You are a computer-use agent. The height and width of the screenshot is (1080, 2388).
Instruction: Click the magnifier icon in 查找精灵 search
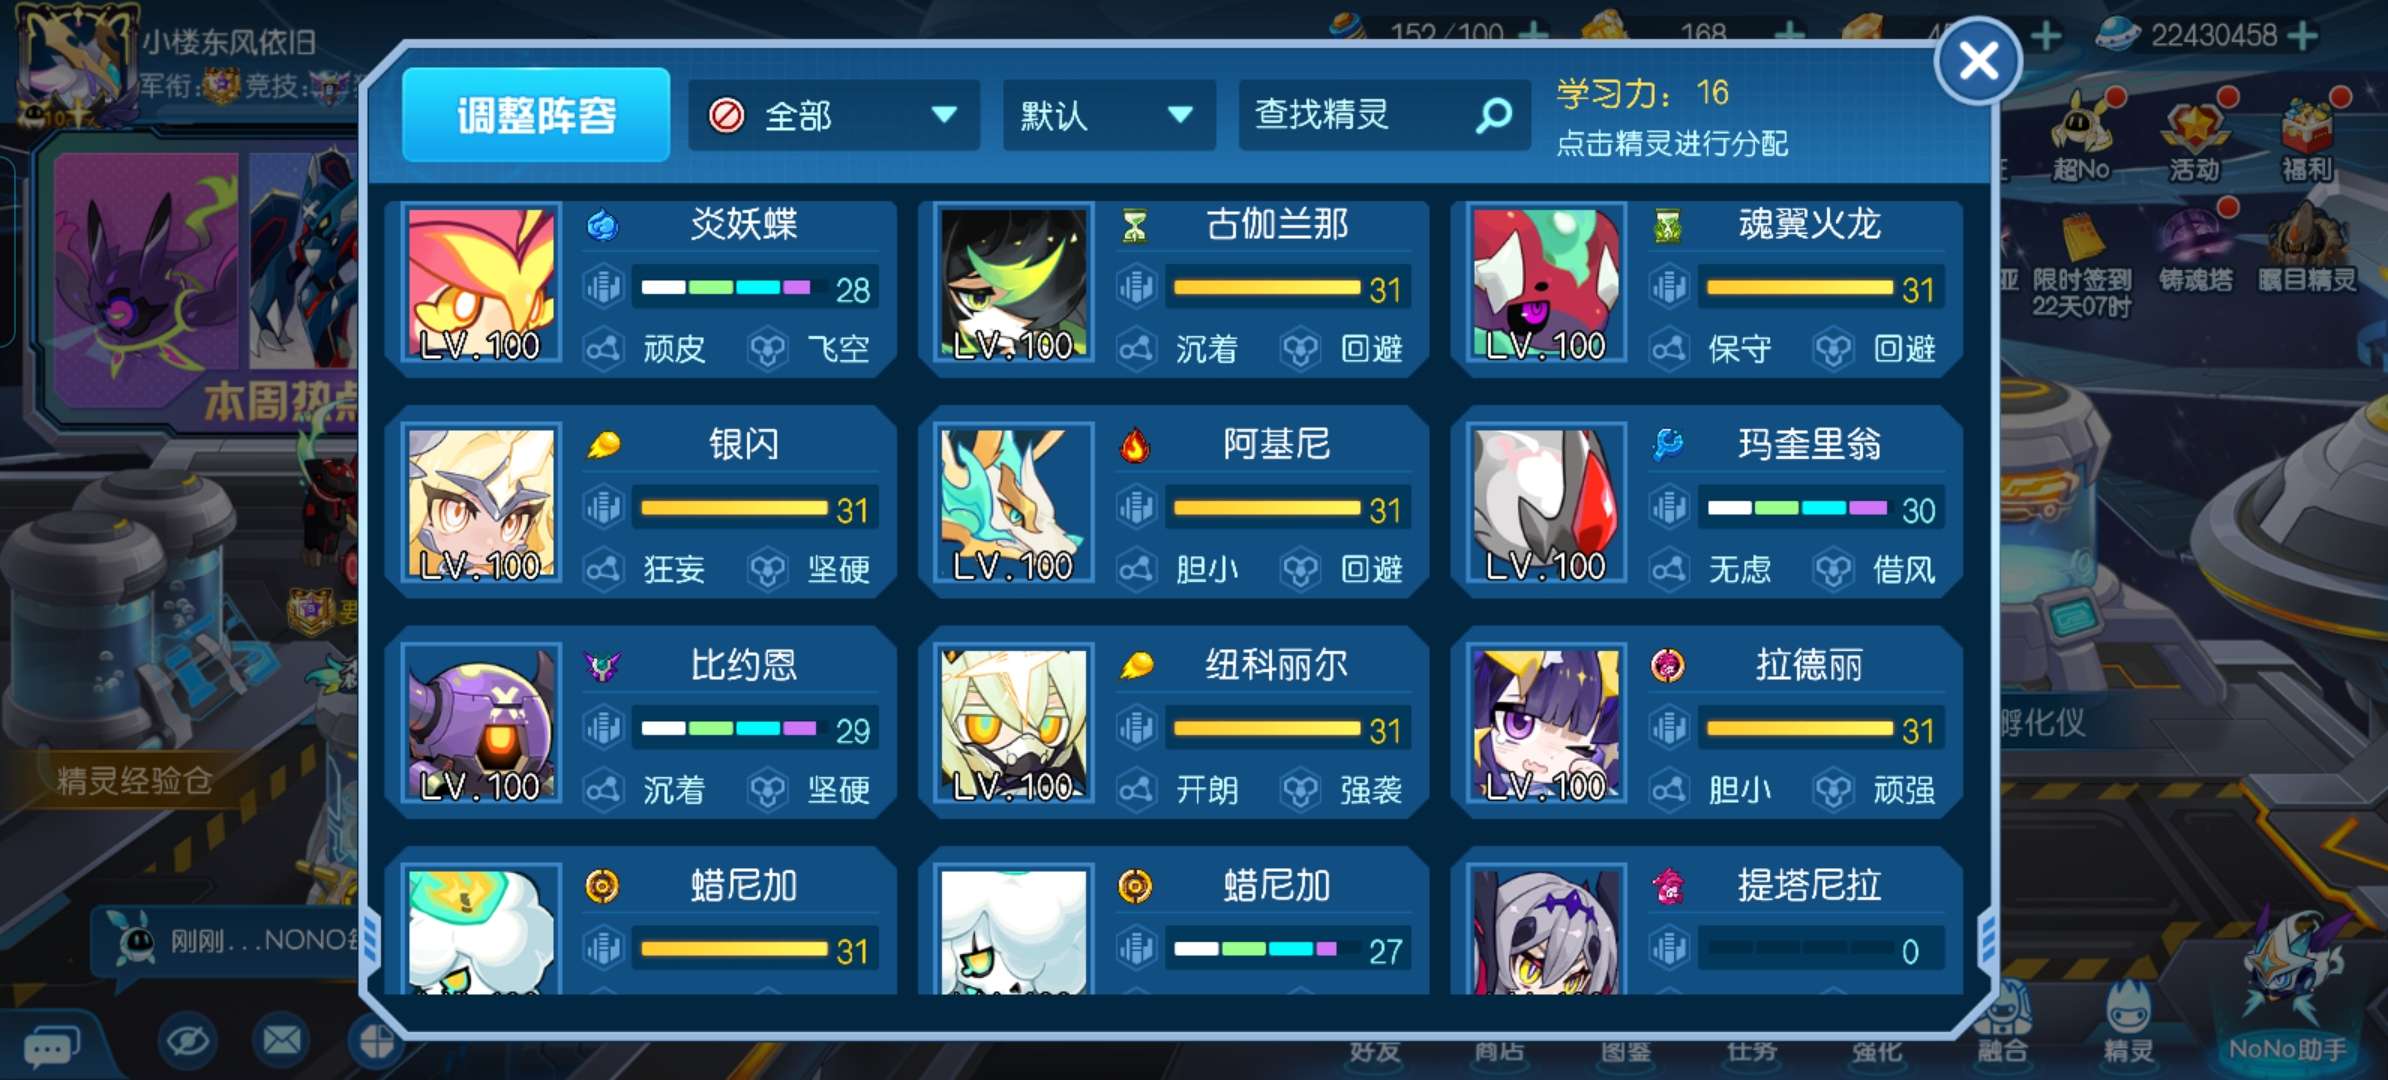(1494, 116)
